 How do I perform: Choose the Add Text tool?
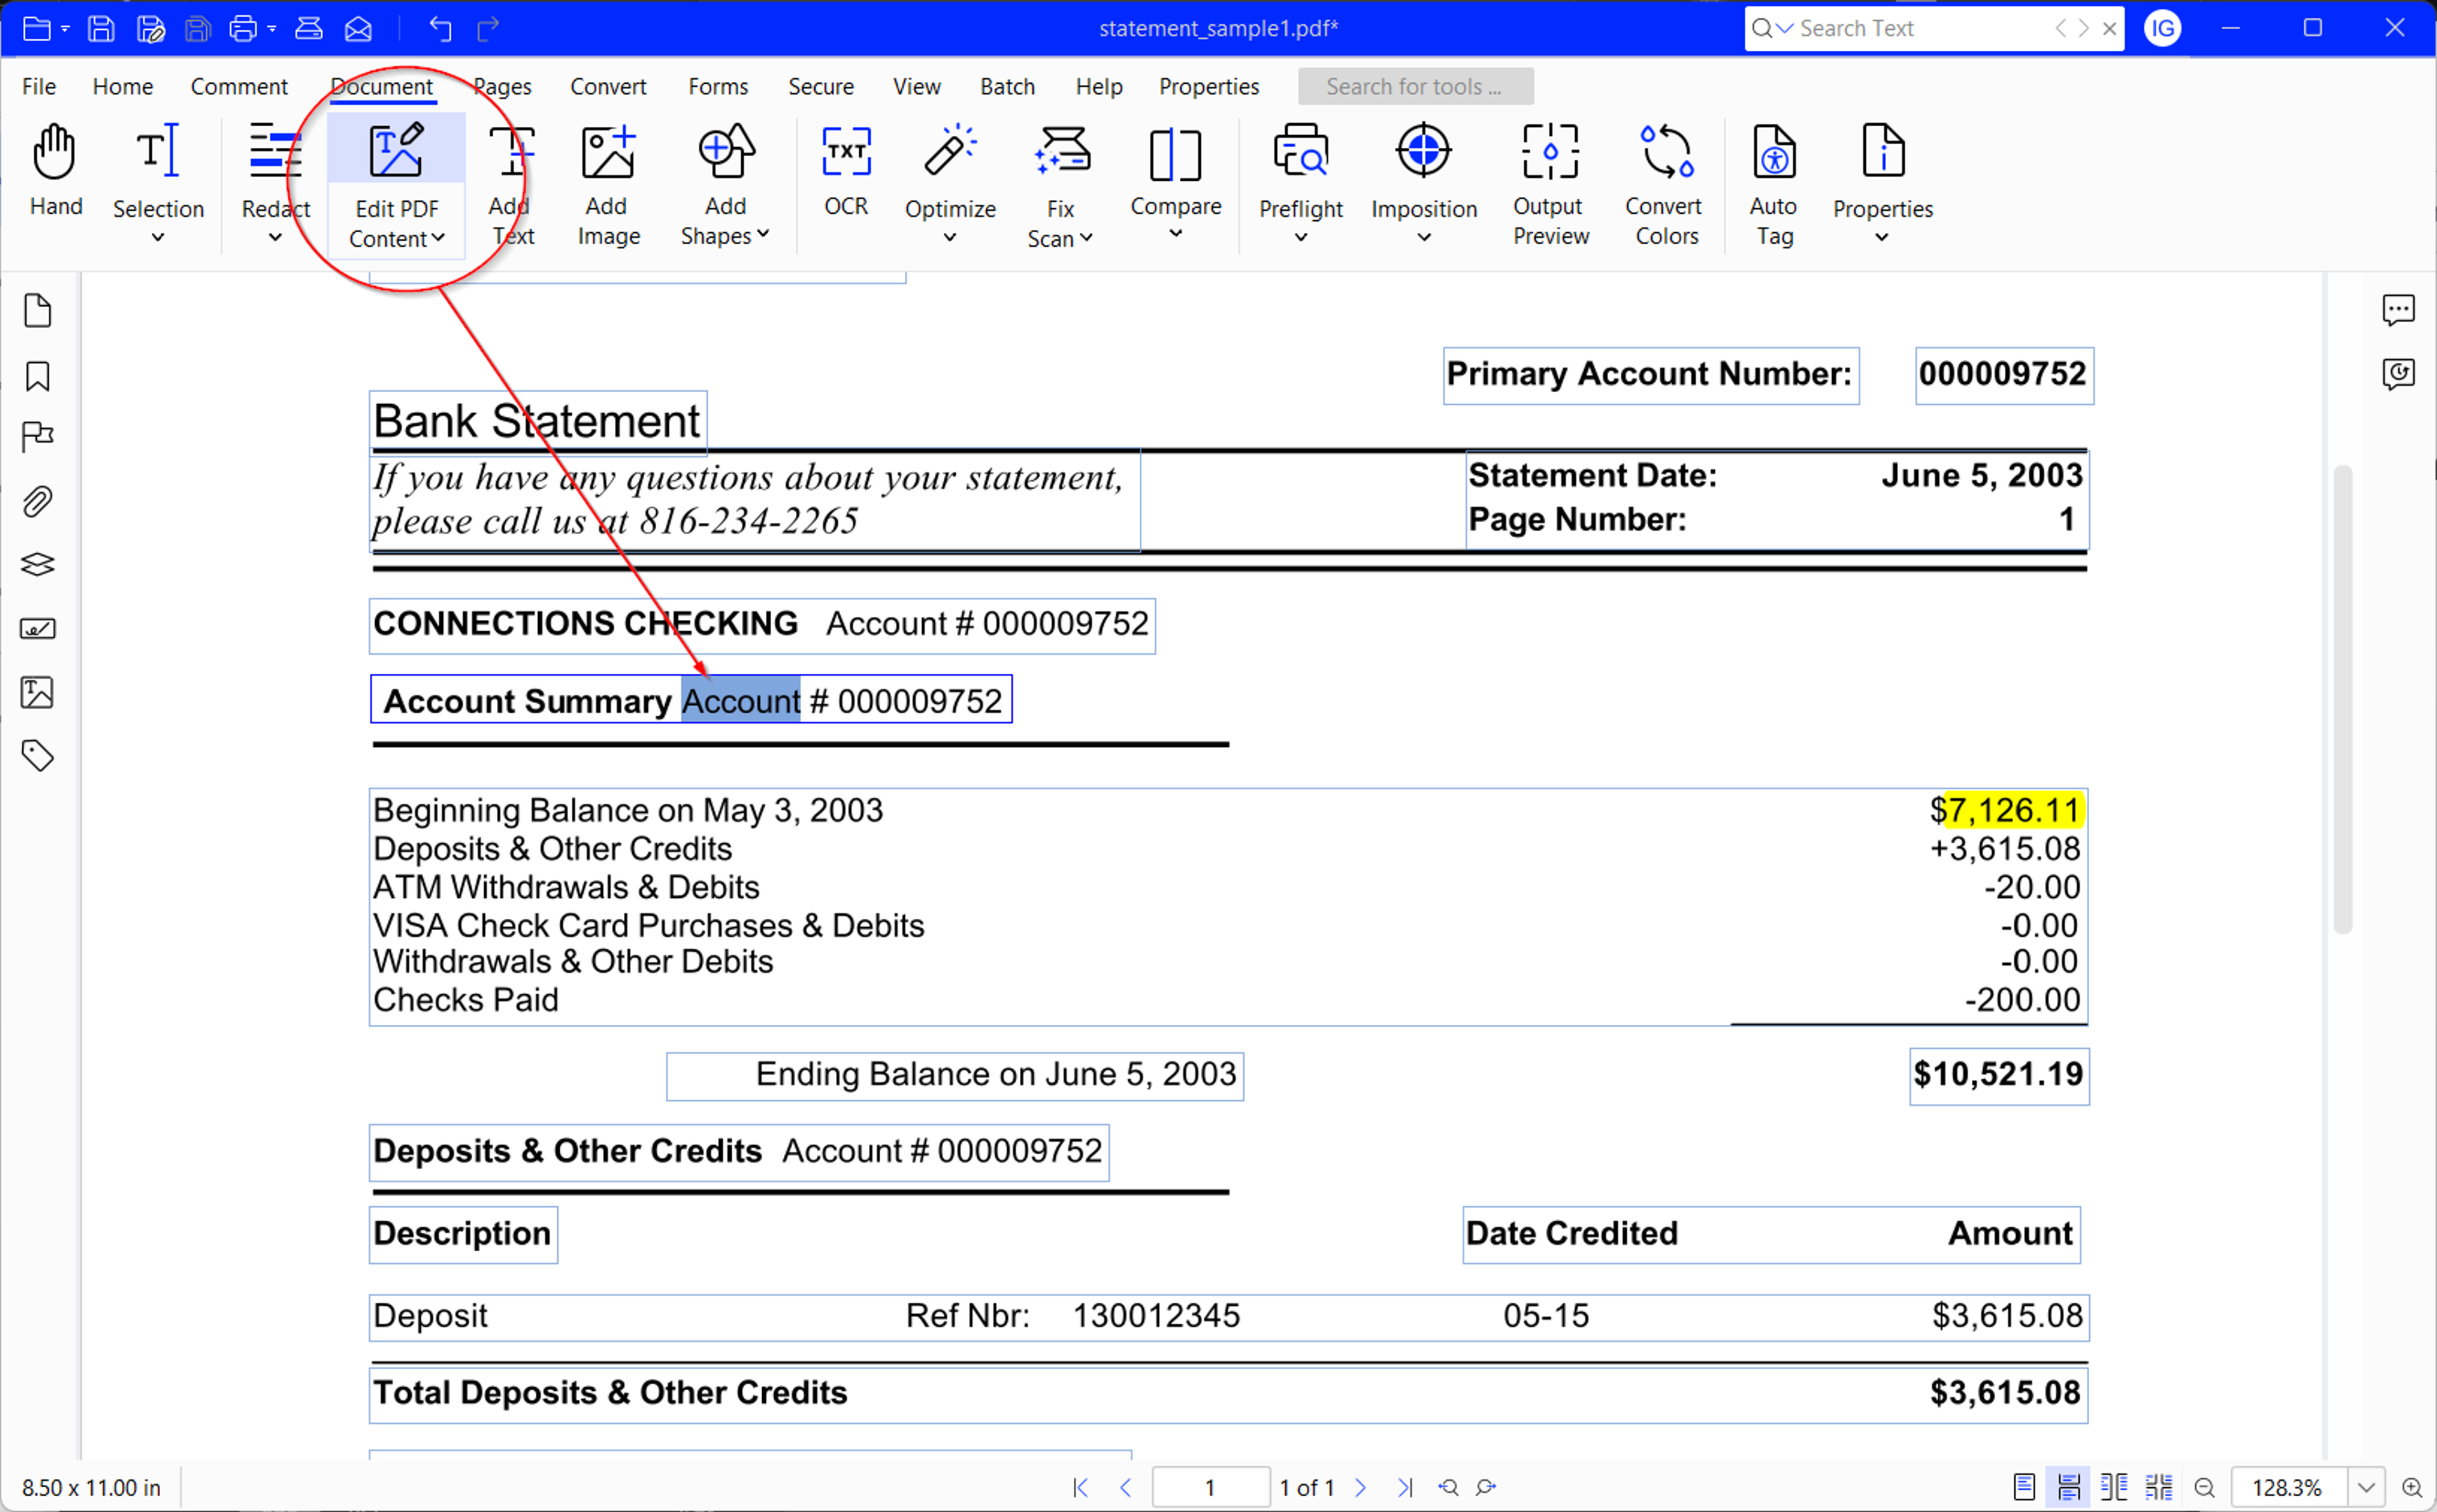tap(512, 186)
